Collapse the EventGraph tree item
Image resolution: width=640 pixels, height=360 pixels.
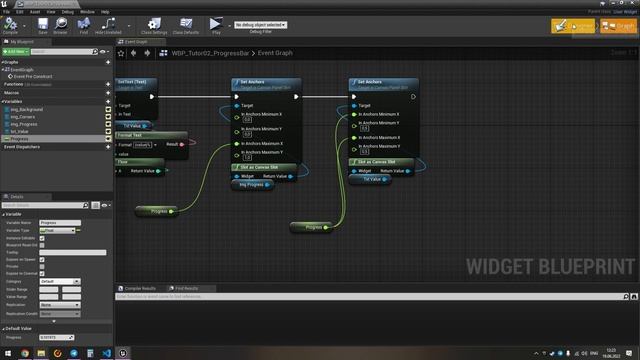(x=2, y=70)
